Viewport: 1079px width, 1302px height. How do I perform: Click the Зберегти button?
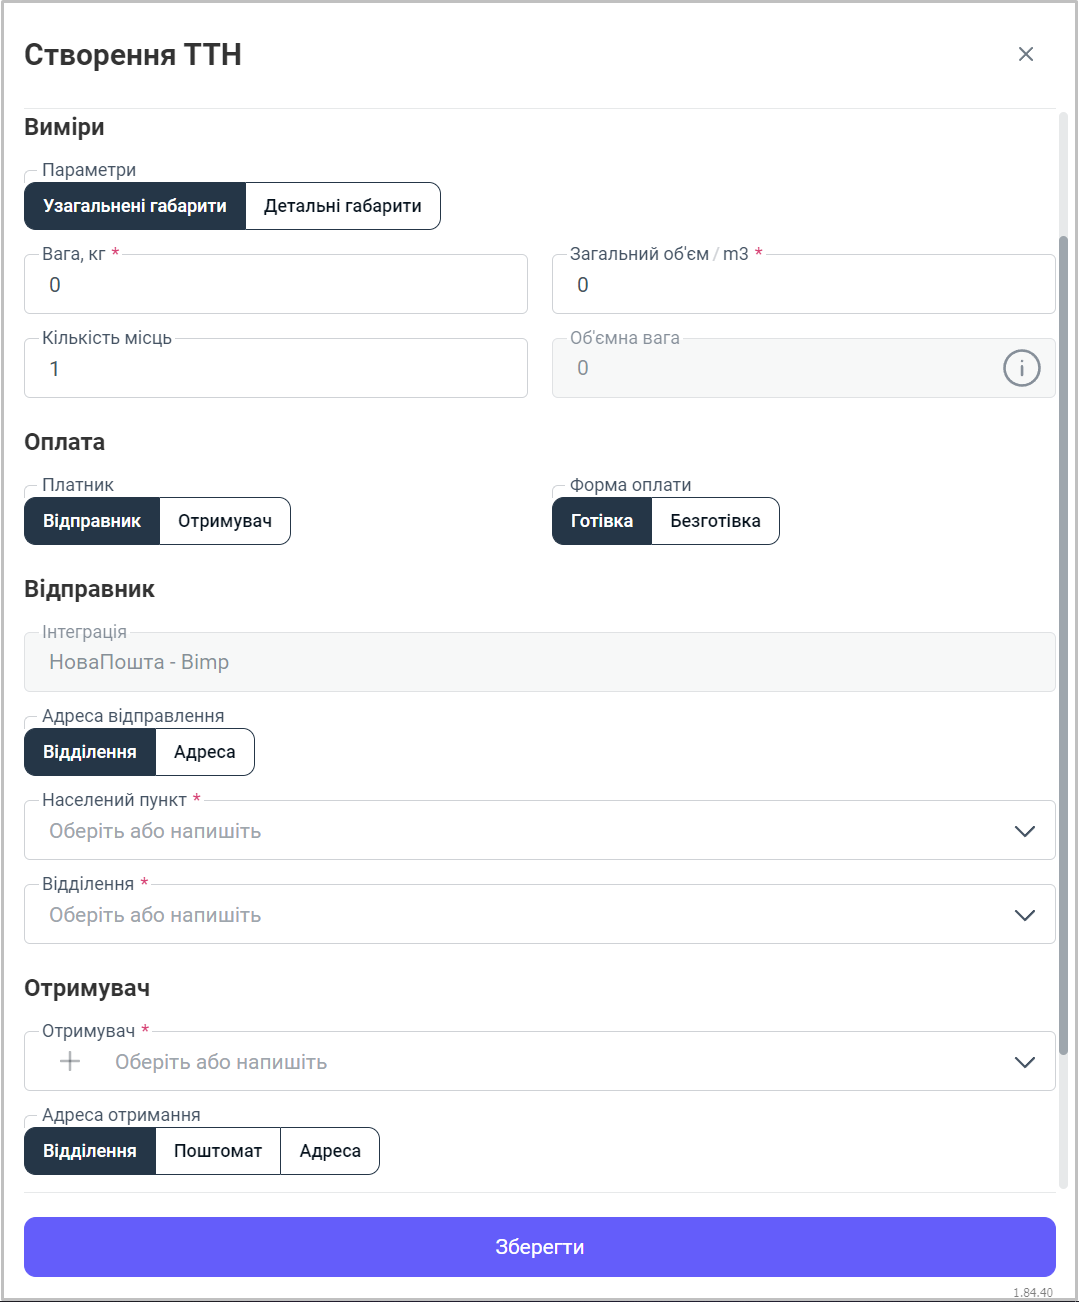pyautogui.click(x=540, y=1247)
